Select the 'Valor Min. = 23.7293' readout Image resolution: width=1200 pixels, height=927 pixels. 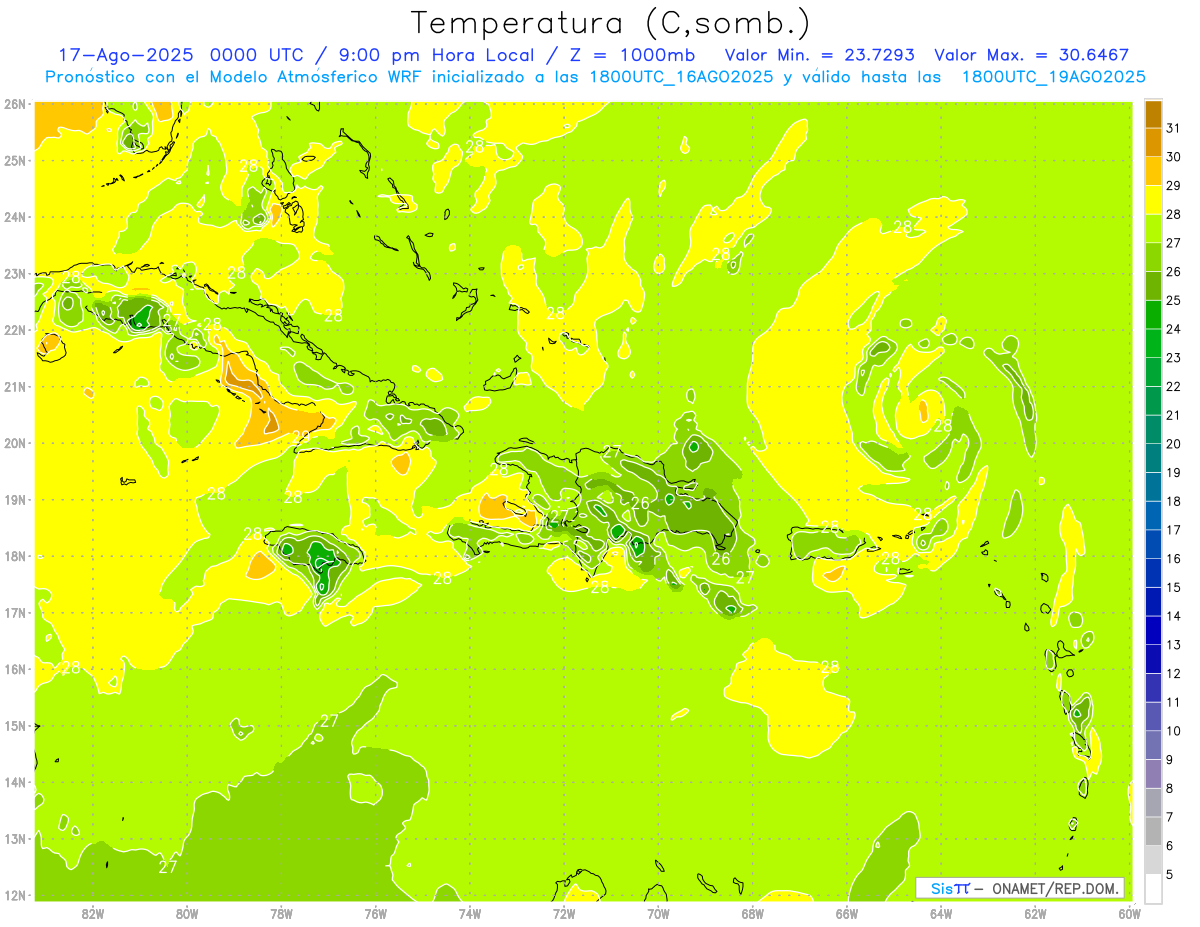click(820, 55)
